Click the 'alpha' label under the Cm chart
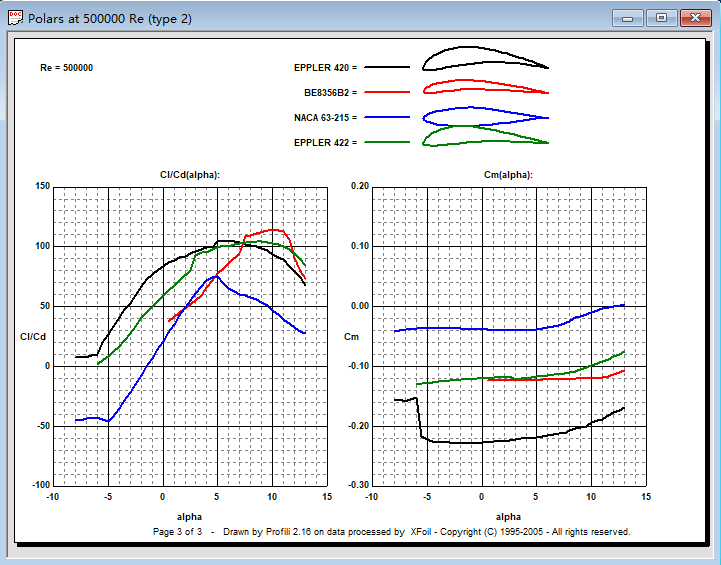 508,516
